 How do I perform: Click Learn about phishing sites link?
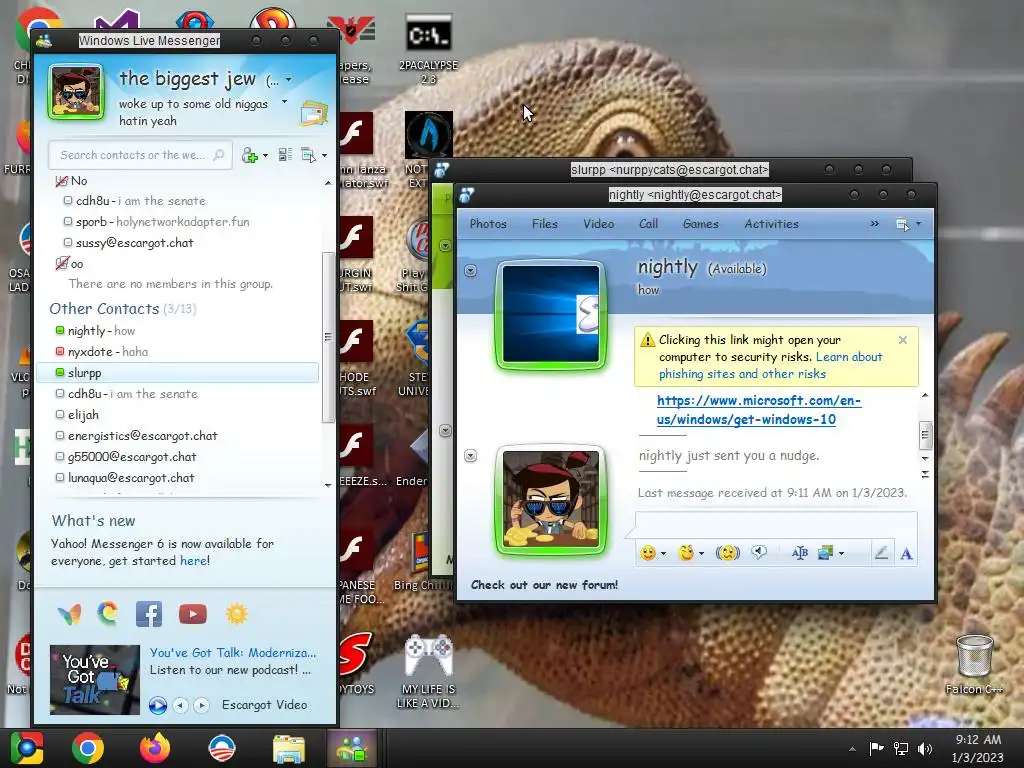coord(771,366)
